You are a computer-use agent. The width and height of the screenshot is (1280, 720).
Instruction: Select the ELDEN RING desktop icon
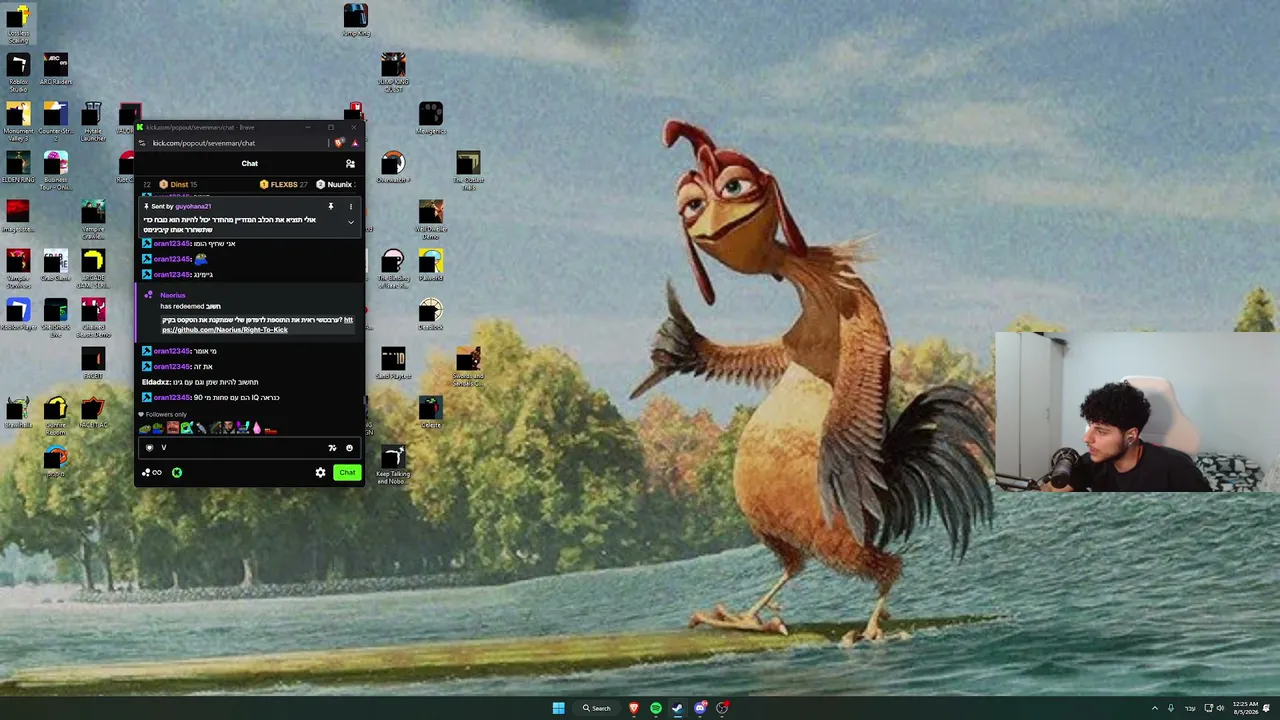[19, 167]
